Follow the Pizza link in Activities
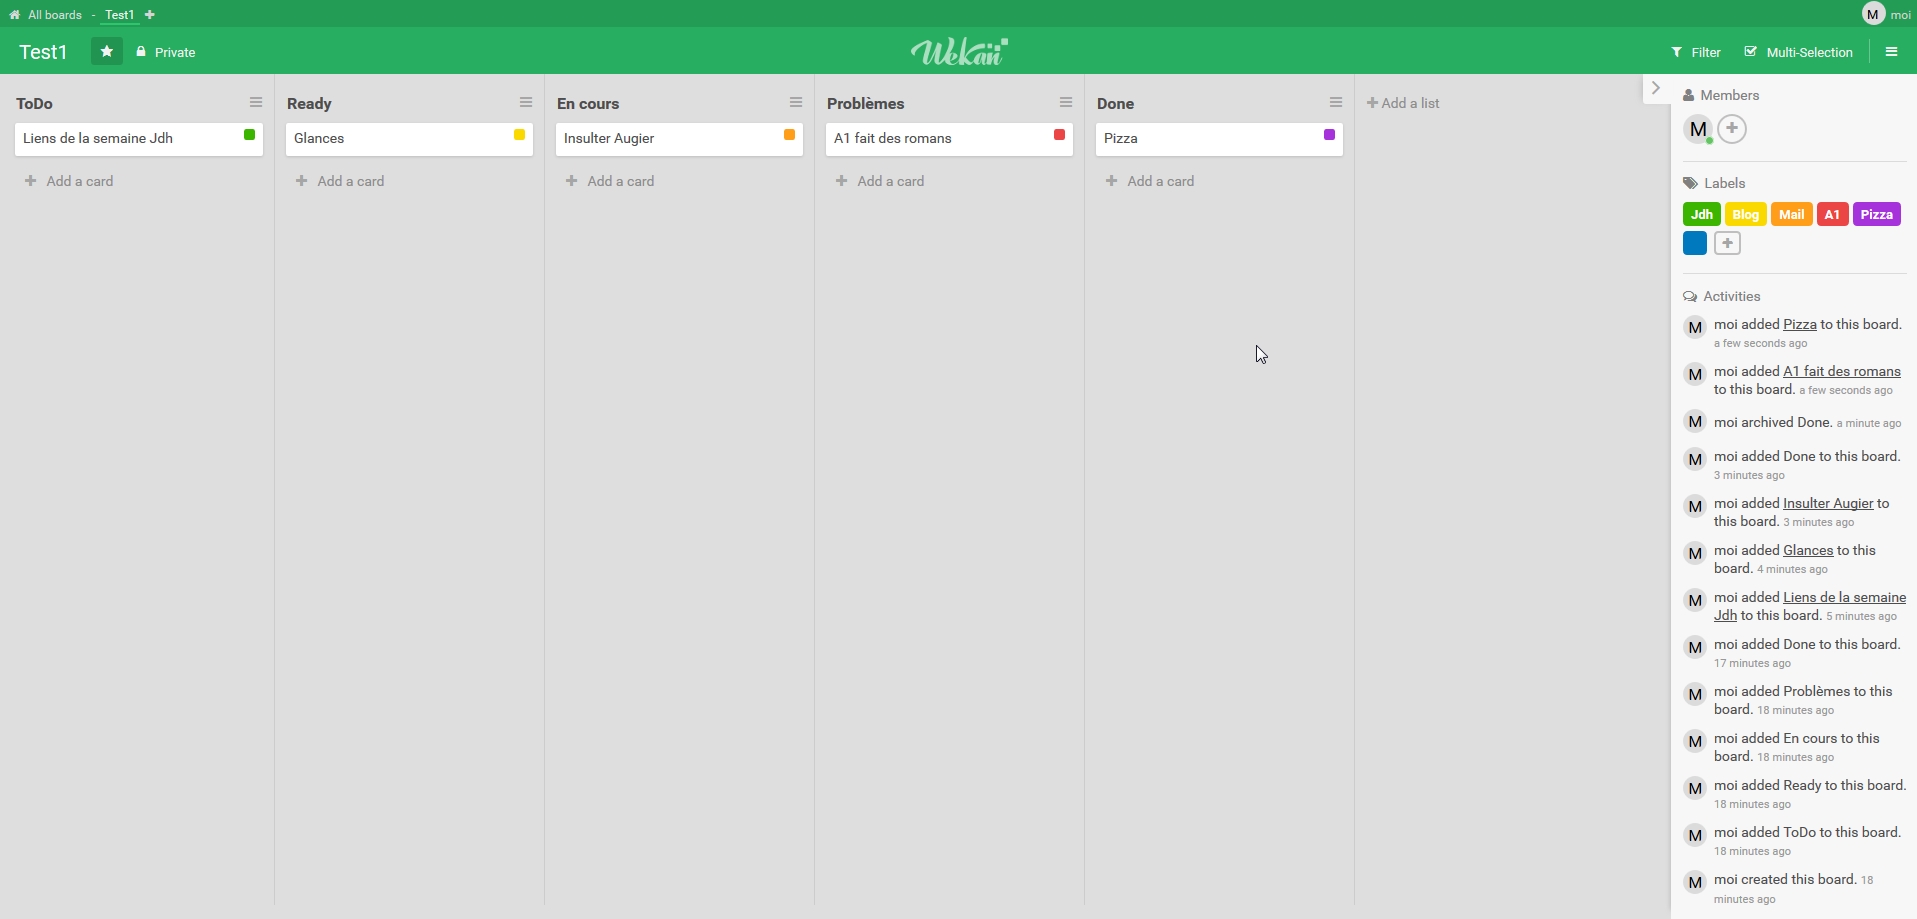 1800,324
